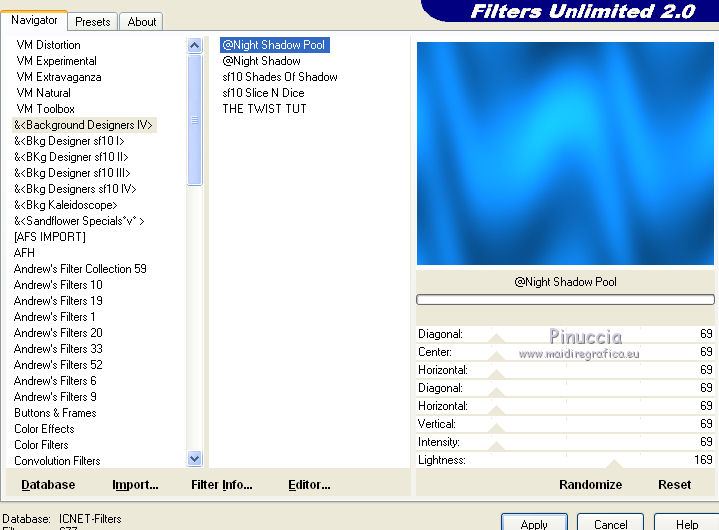Click the Import... button

[x=135, y=485]
